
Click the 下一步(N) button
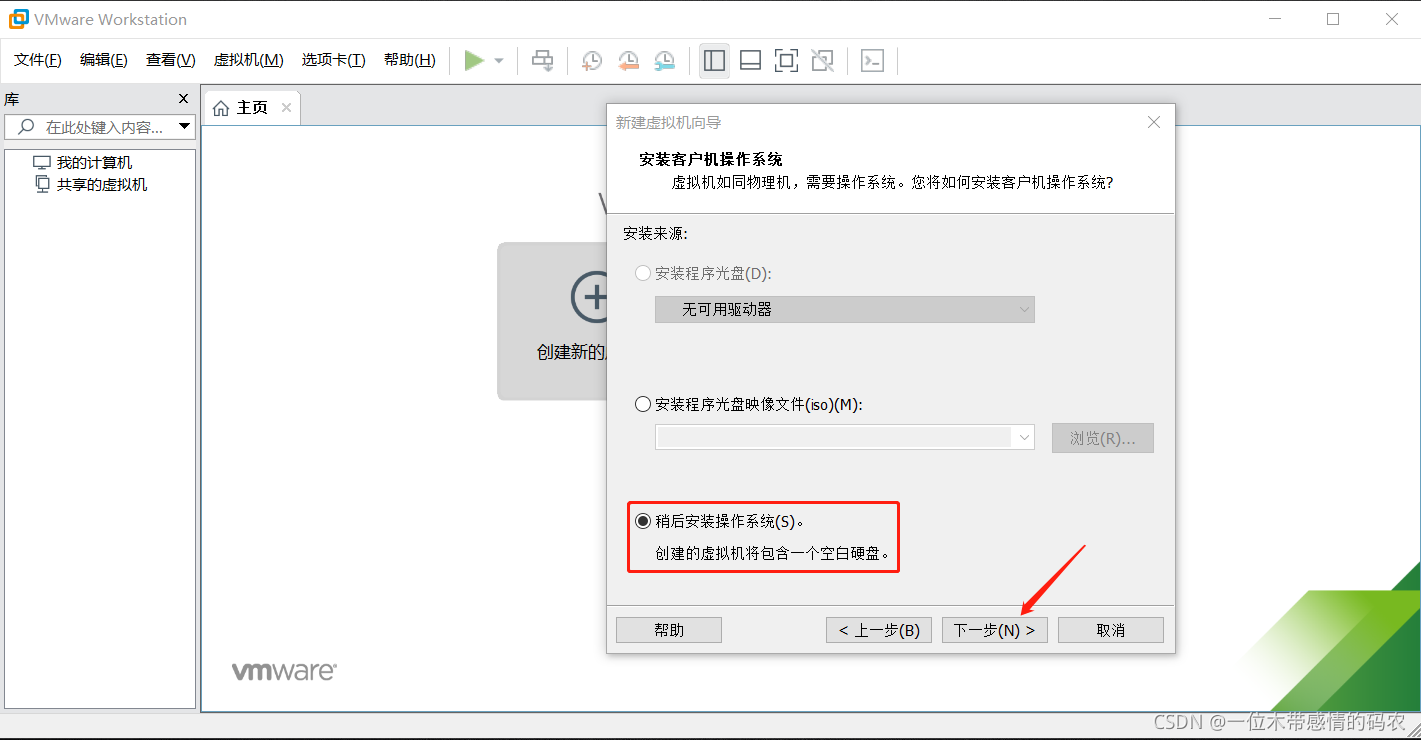tap(994, 630)
